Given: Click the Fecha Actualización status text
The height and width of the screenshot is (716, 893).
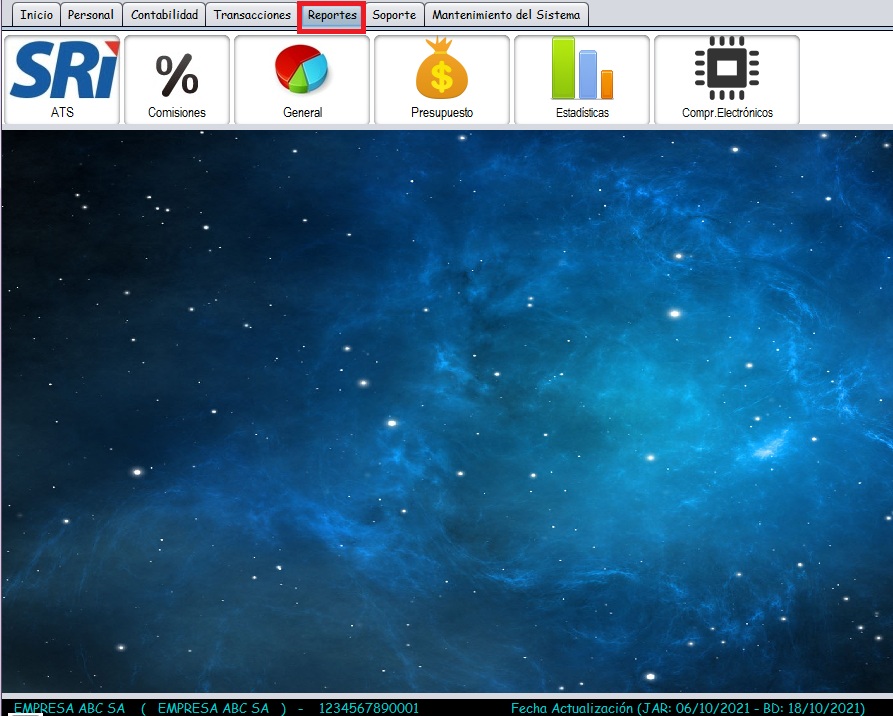Looking at the screenshot, I should 687,708.
